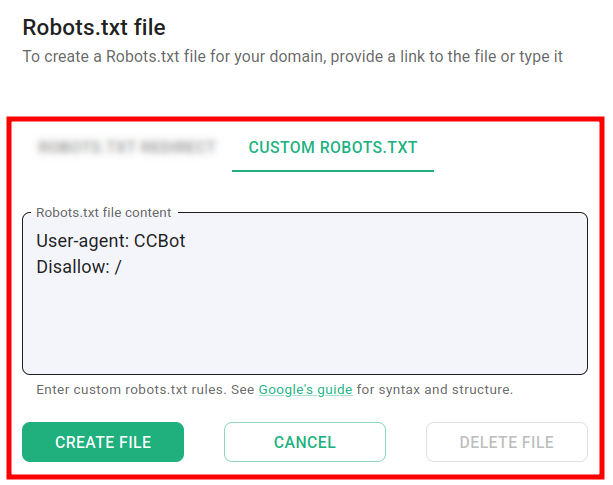Cancel the robots.txt editing
613x485 pixels.
(x=304, y=442)
